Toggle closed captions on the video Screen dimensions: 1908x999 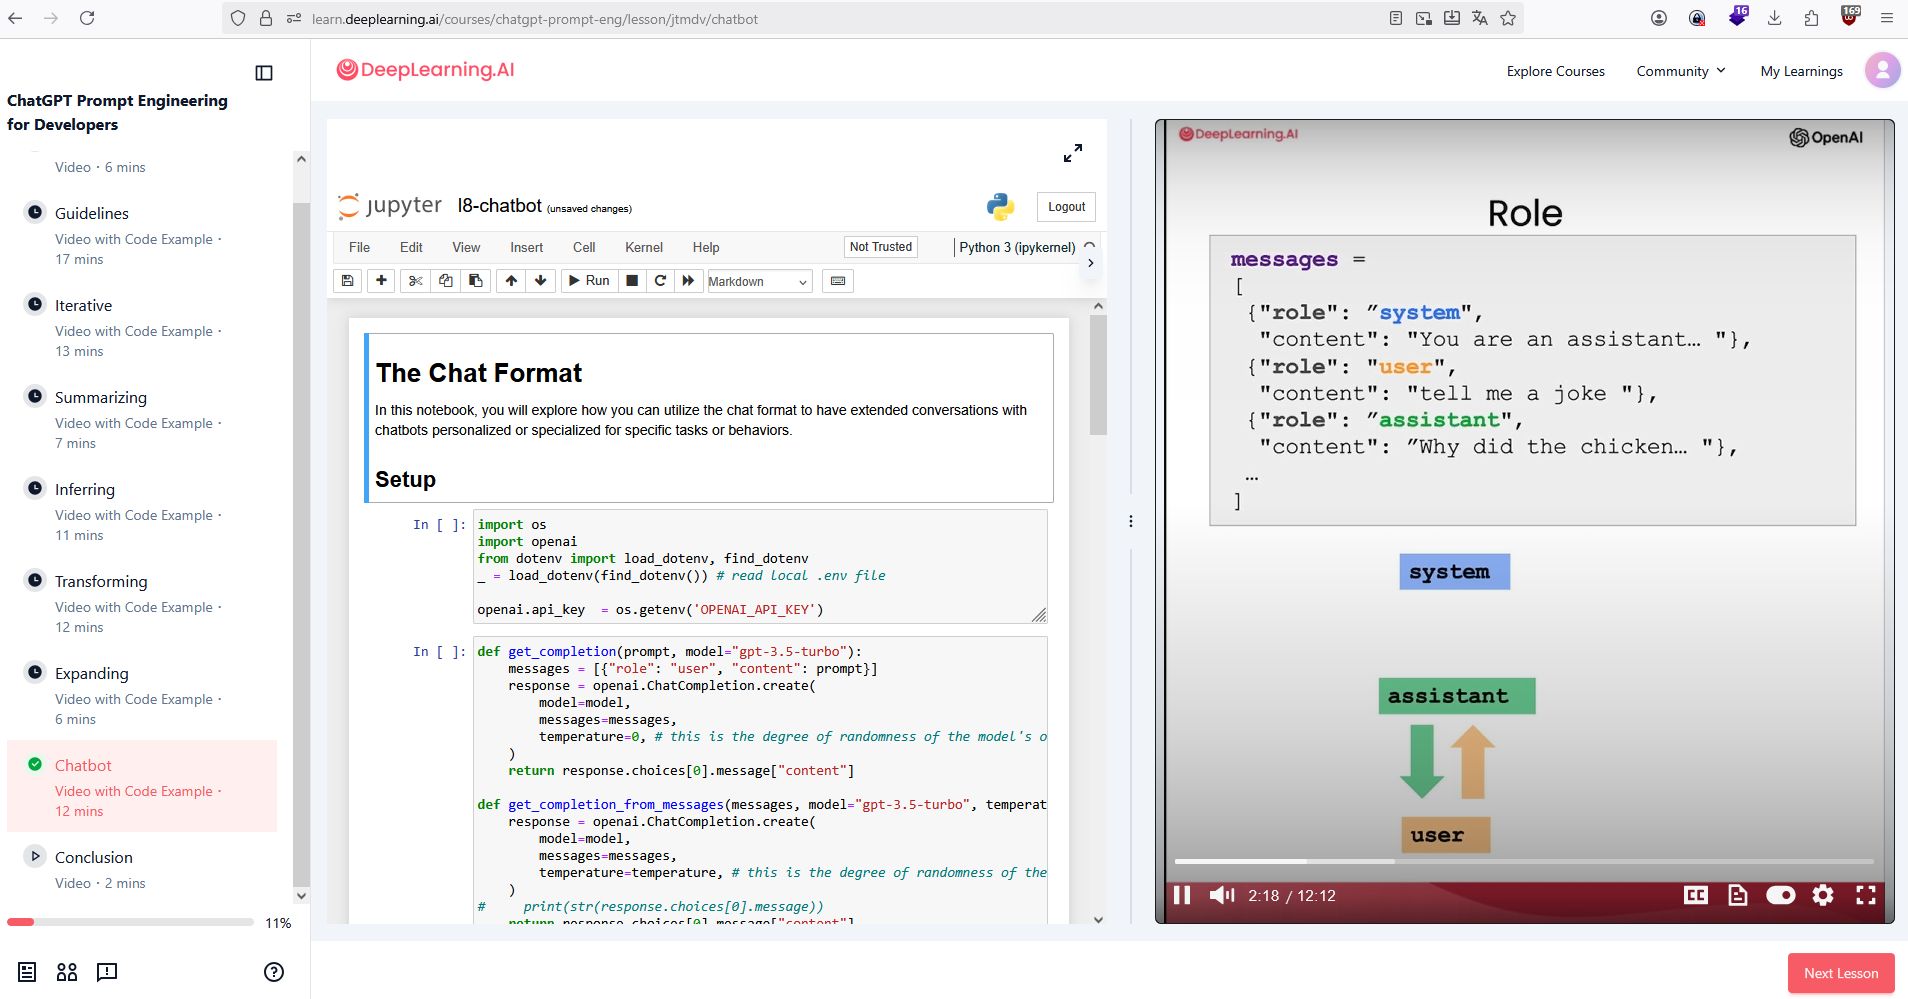1696,895
